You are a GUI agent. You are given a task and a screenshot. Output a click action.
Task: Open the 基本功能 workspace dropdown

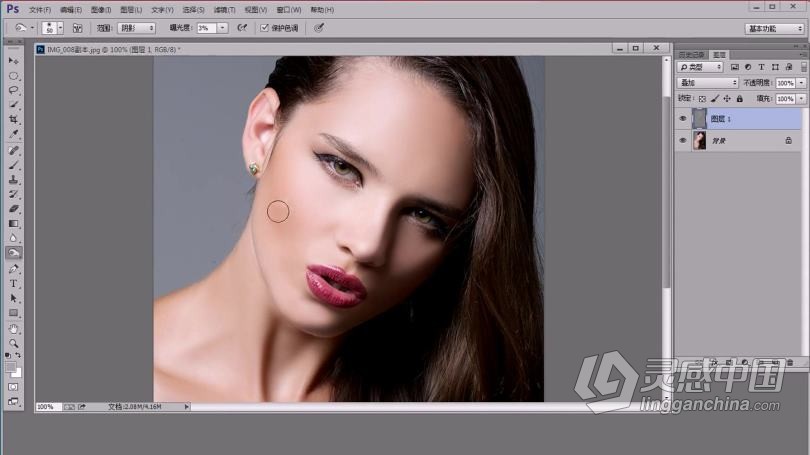point(774,29)
